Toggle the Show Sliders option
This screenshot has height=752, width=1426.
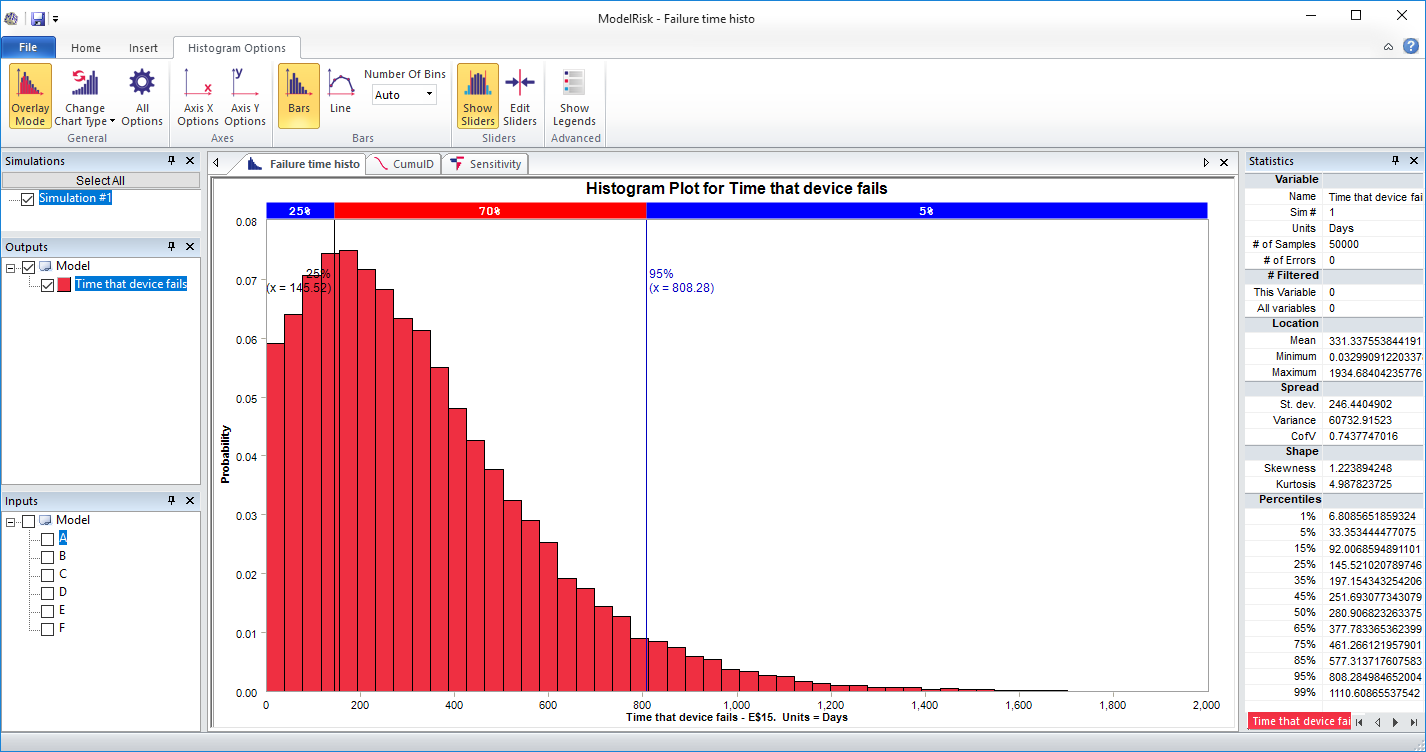[x=477, y=95]
